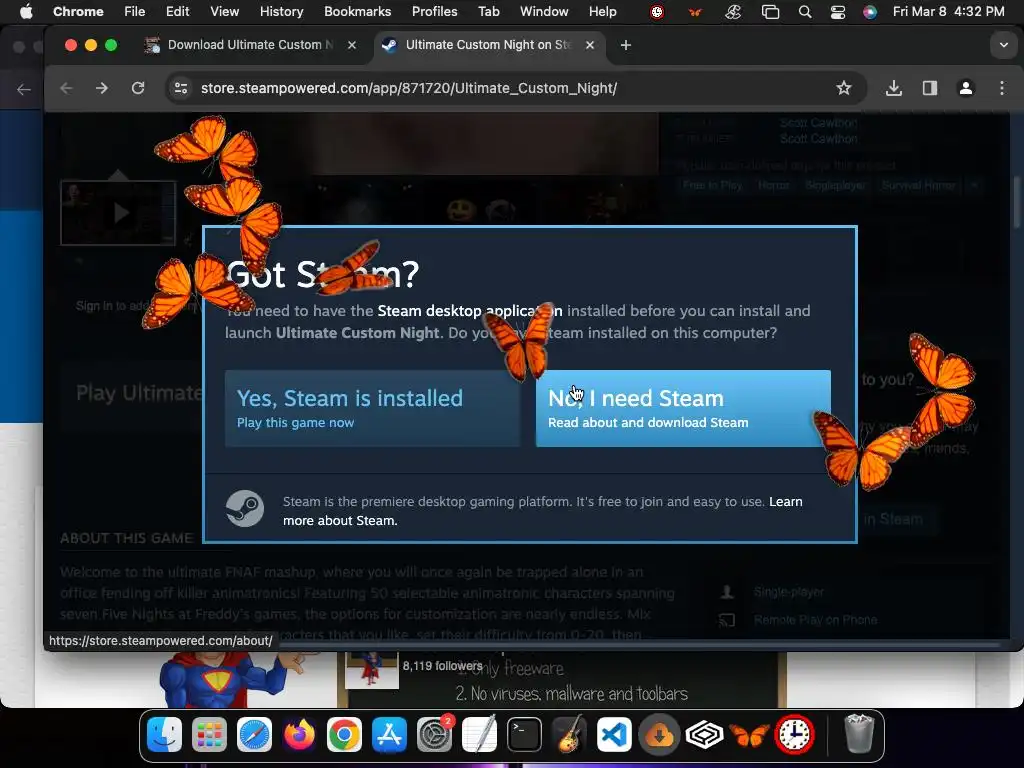Open butterfly app in the dock

tap(750, 735)
